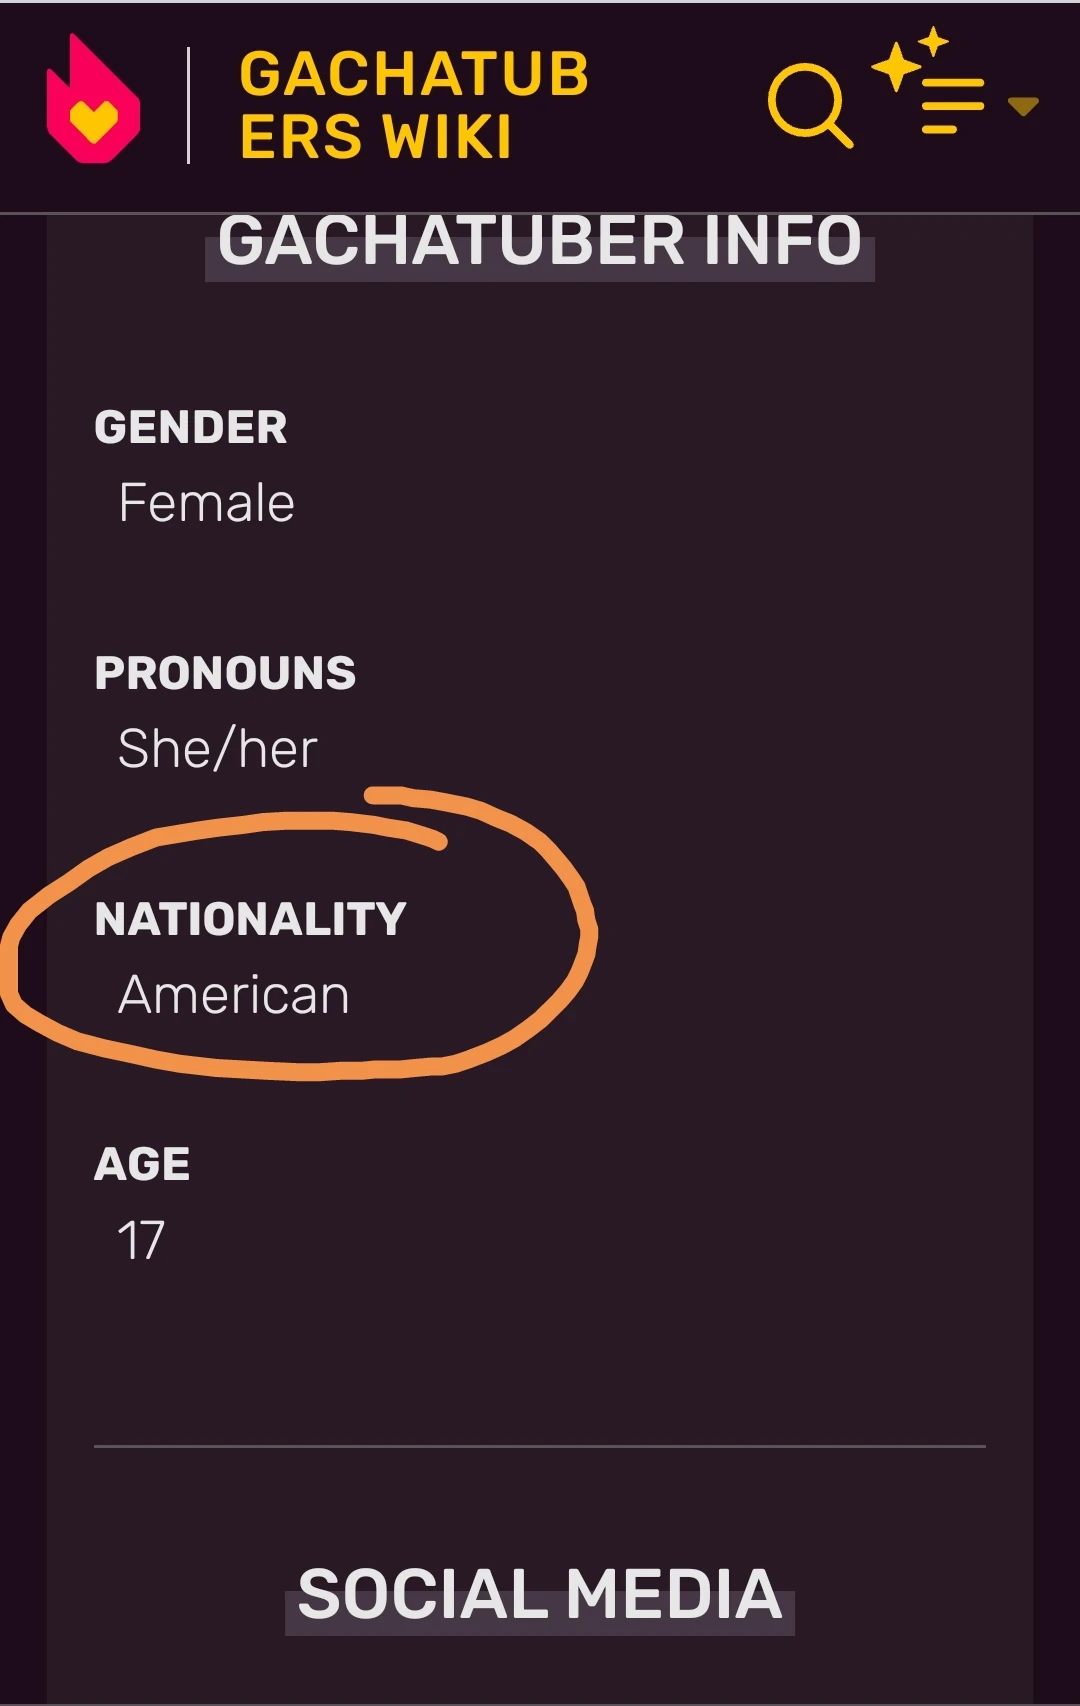Click the Female gender value

[206, 503]
